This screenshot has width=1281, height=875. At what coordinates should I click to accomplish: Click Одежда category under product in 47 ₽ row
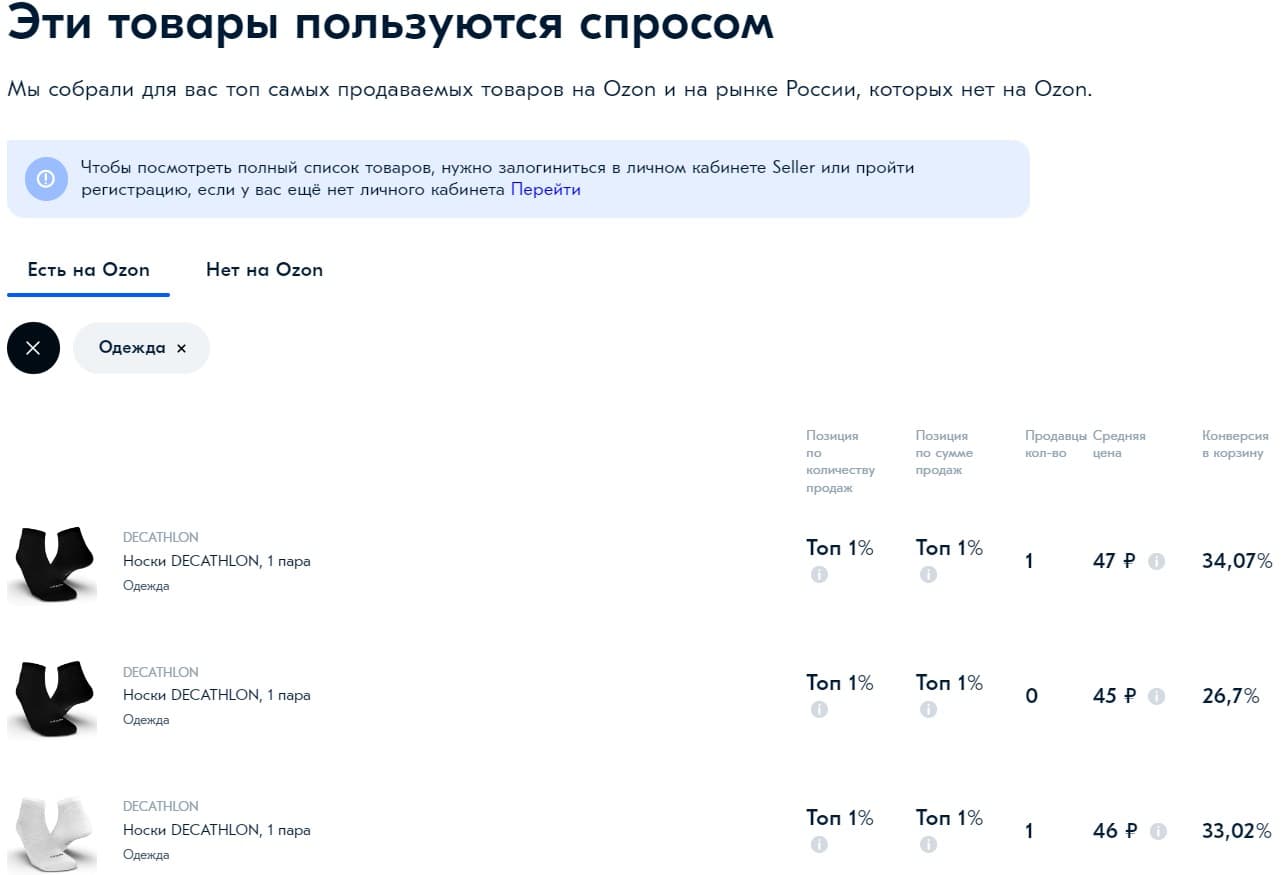click(x=146, y=586)
